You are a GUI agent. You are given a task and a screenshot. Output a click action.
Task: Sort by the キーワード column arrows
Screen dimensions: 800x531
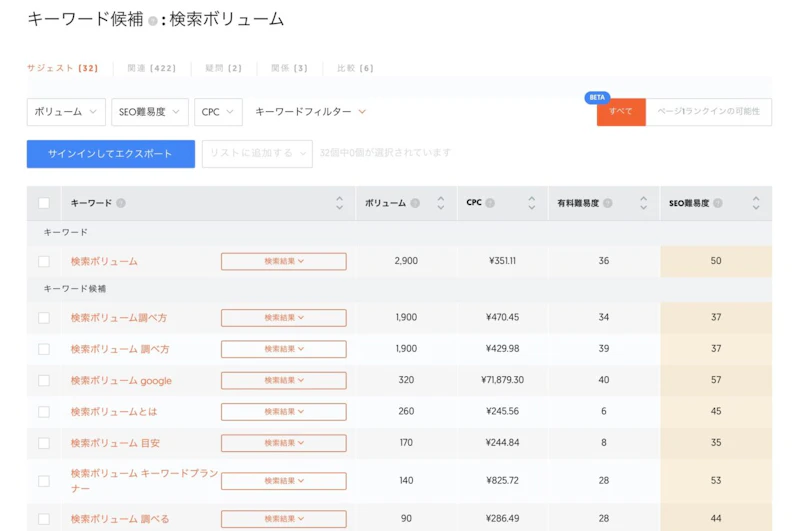pos(339,203)
